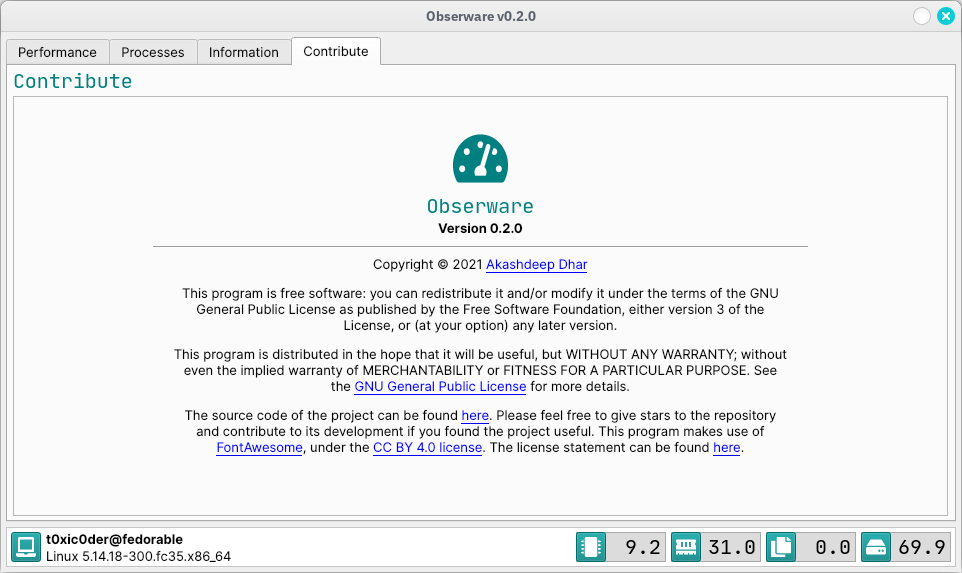This screenshot has height=573, width=962.
Task: Click the disk usage value 69.9
Action: coord(922,547)
